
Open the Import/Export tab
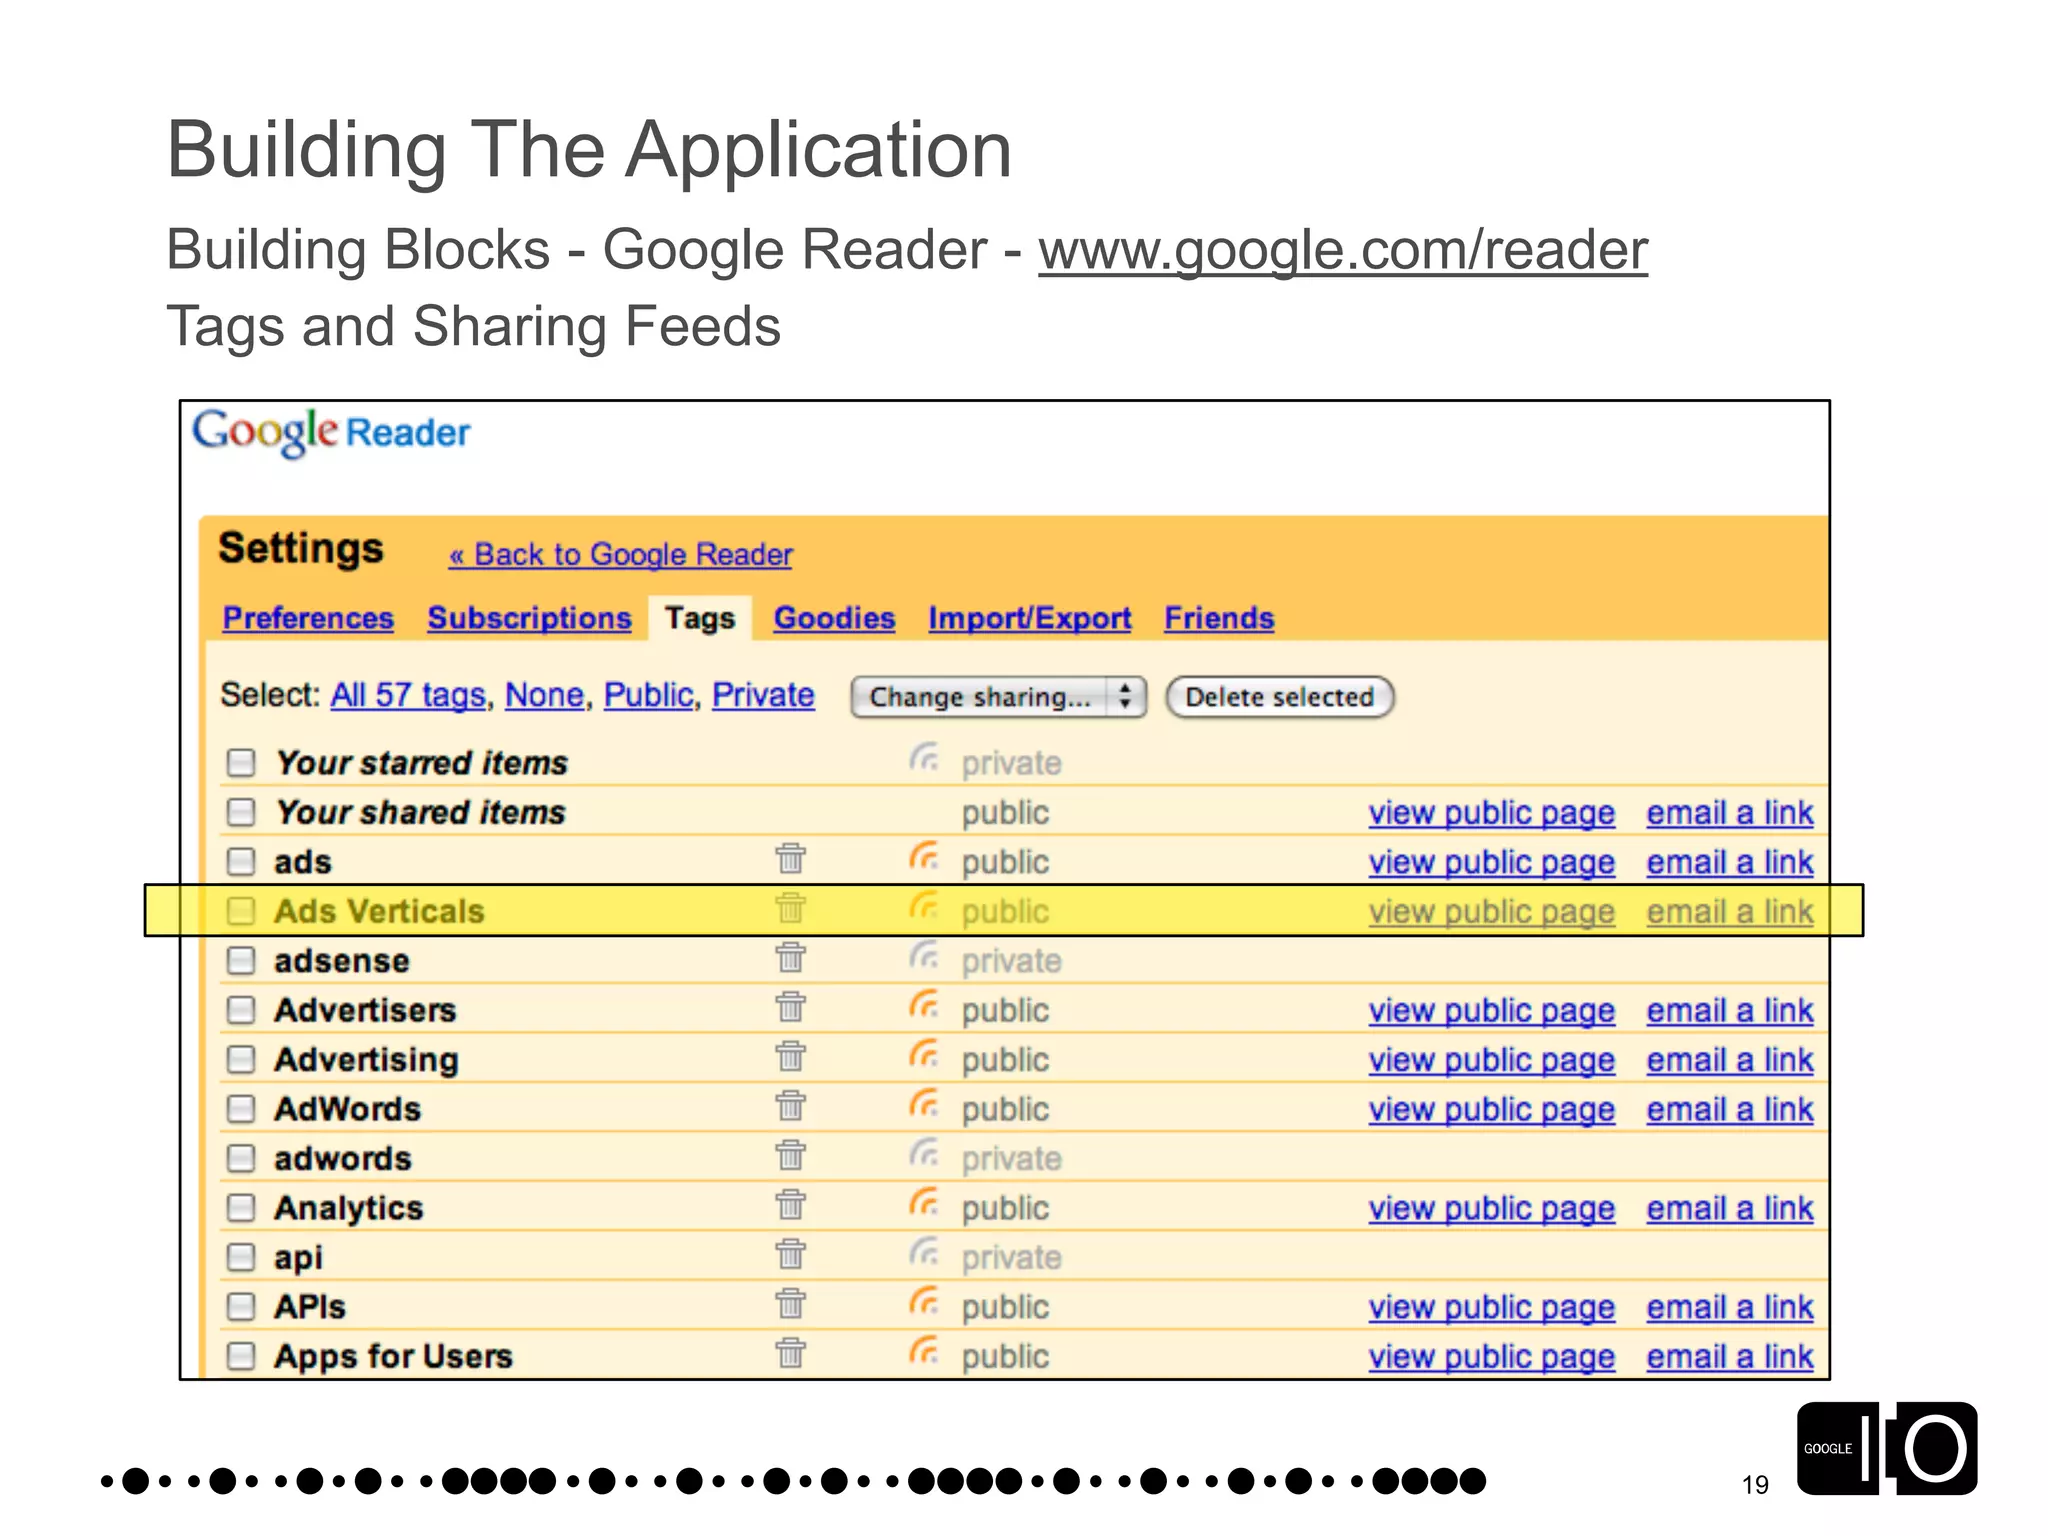(x=1030, y=618)
